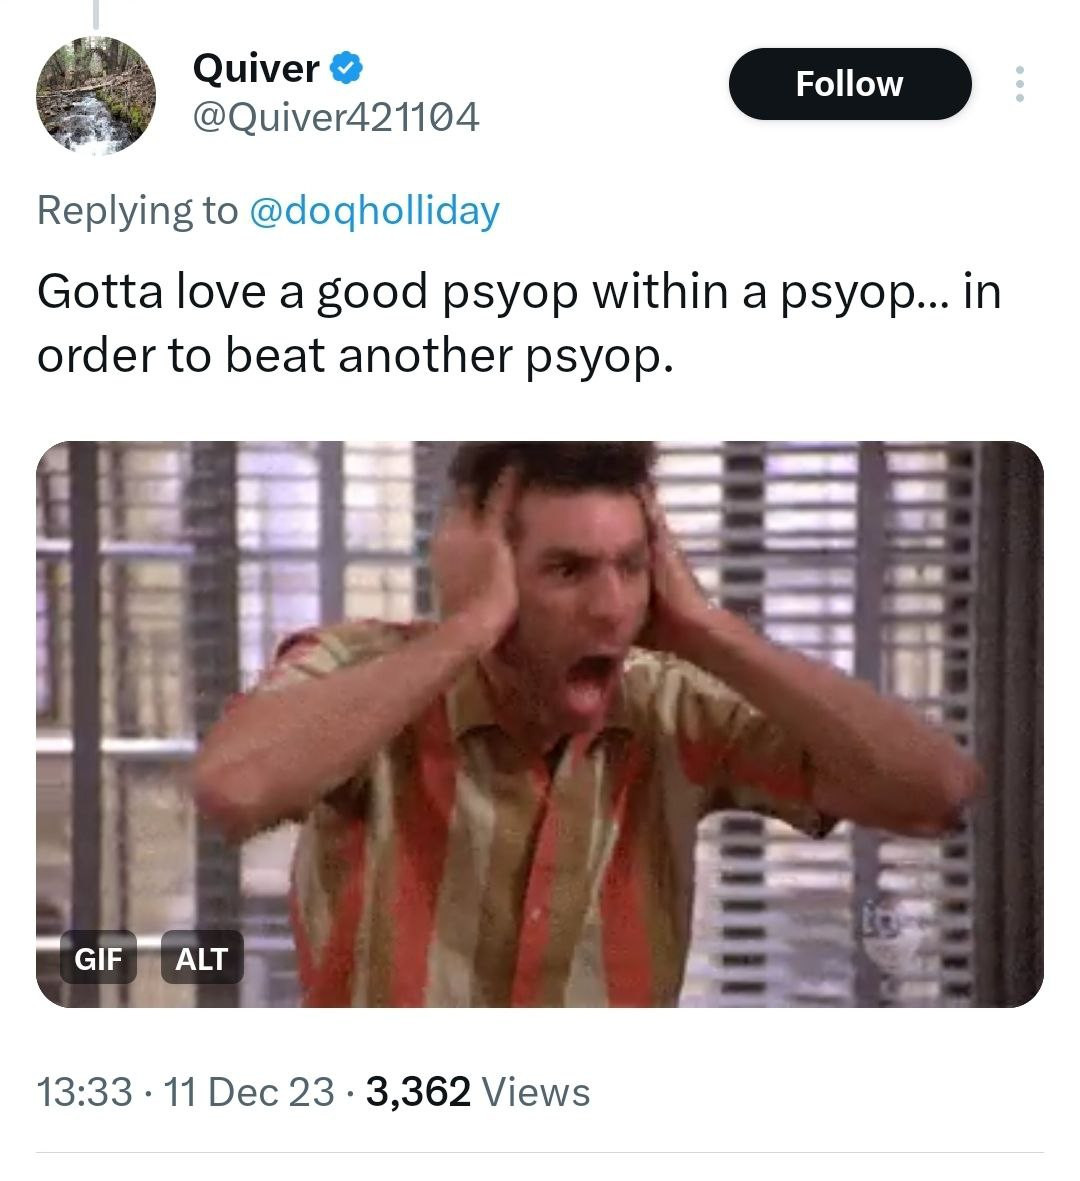Click the GIF badge on the media

(x=98, y=957)
